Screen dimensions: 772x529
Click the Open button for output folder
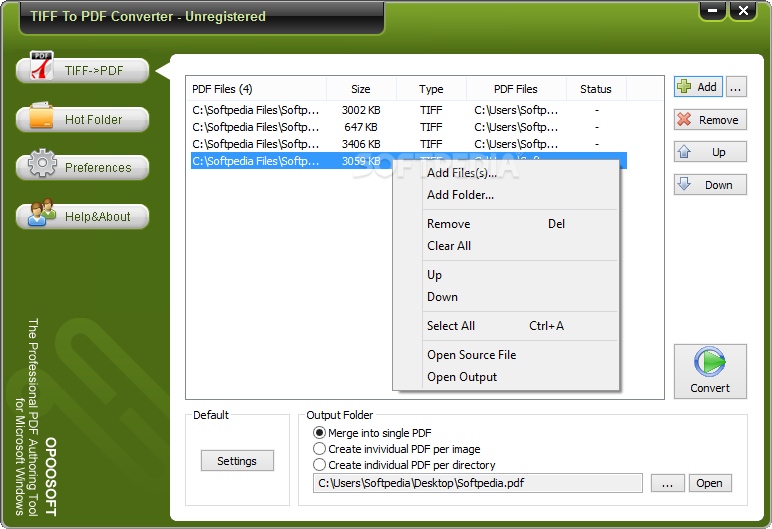click(x=710, y=483)
